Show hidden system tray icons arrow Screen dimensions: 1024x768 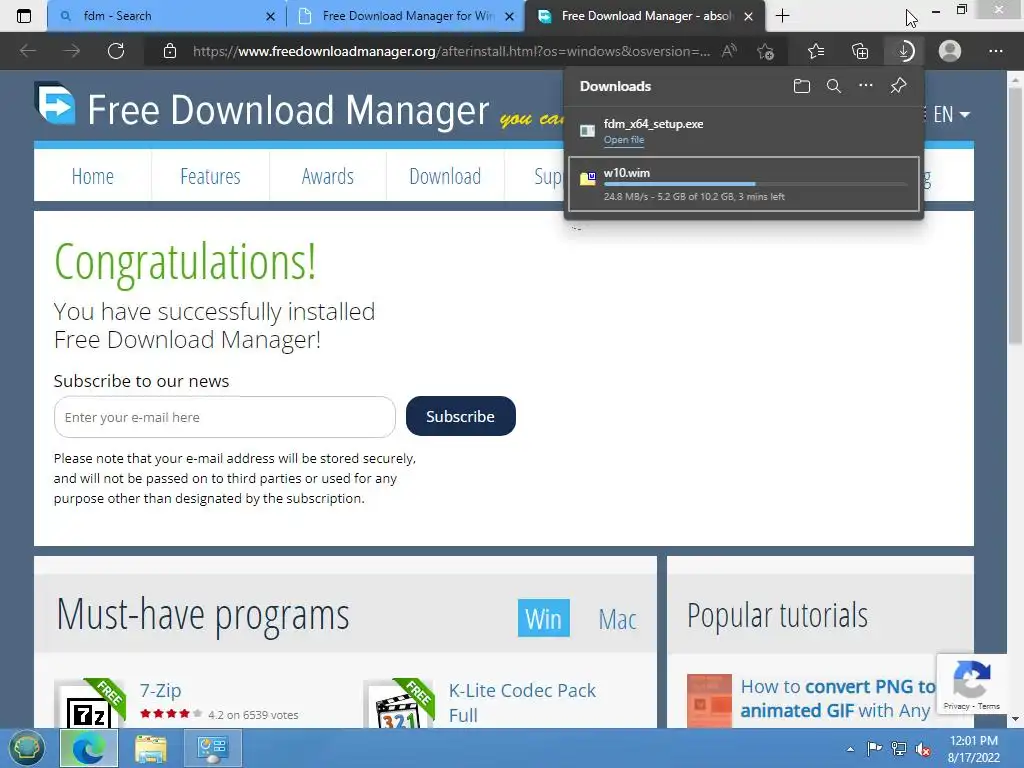coord(850,749)
